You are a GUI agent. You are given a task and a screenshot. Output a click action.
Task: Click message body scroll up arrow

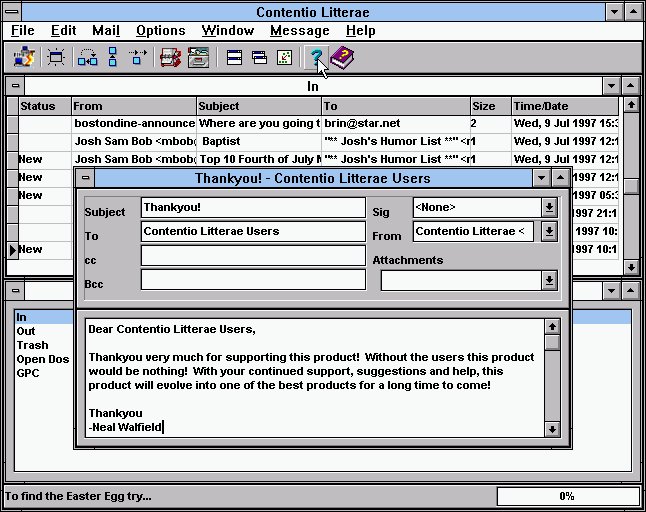[552, 327]
